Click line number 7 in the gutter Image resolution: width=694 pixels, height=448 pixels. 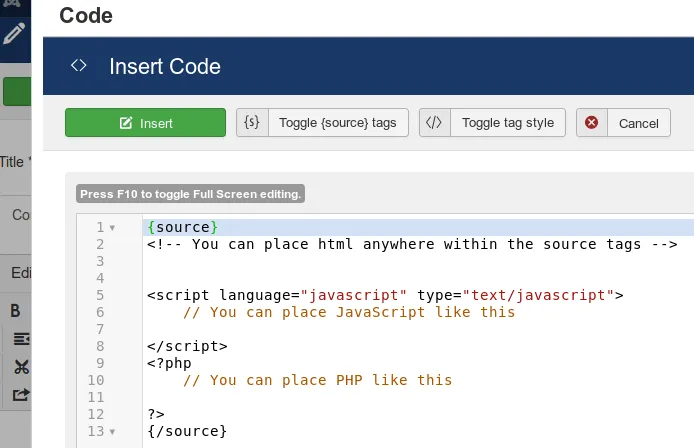pyautogui.click(x=100, y=329)
